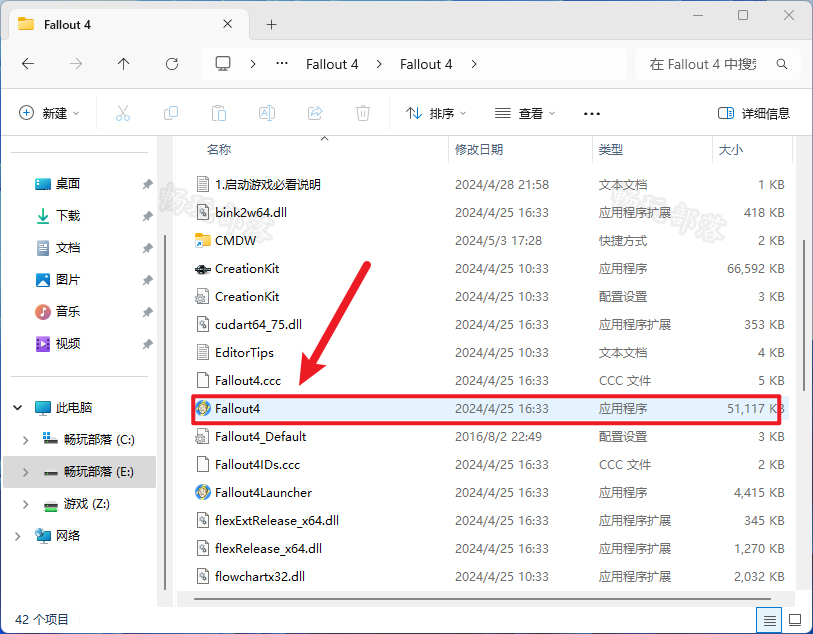Click the Copy icon in toolbar

pos(171,113)
